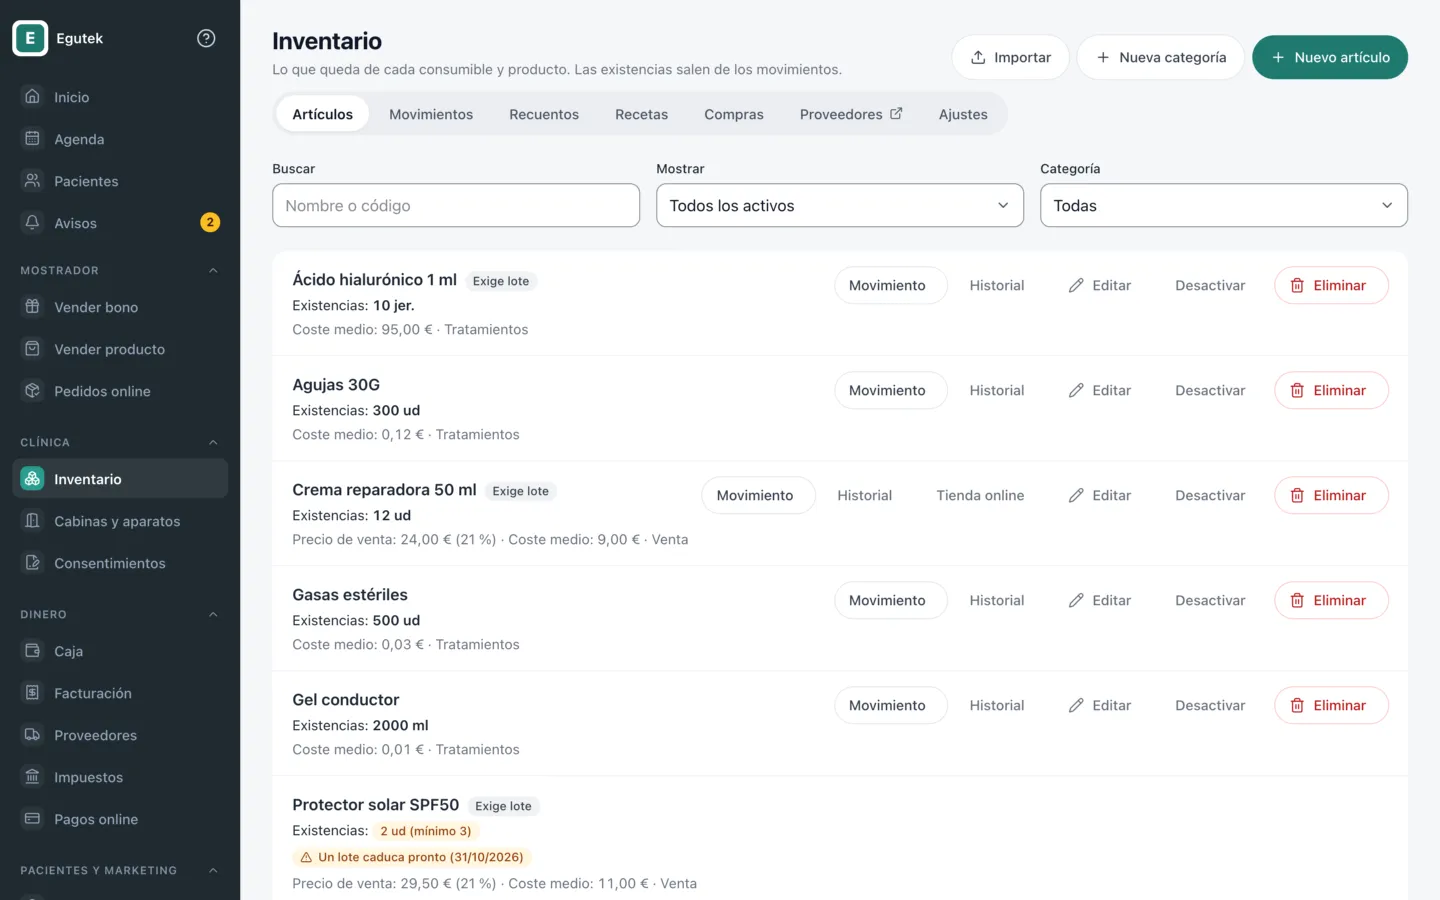Click the Nuevo artículo button
Viewport: 1440px width, 900px height.
(1330, 57)
